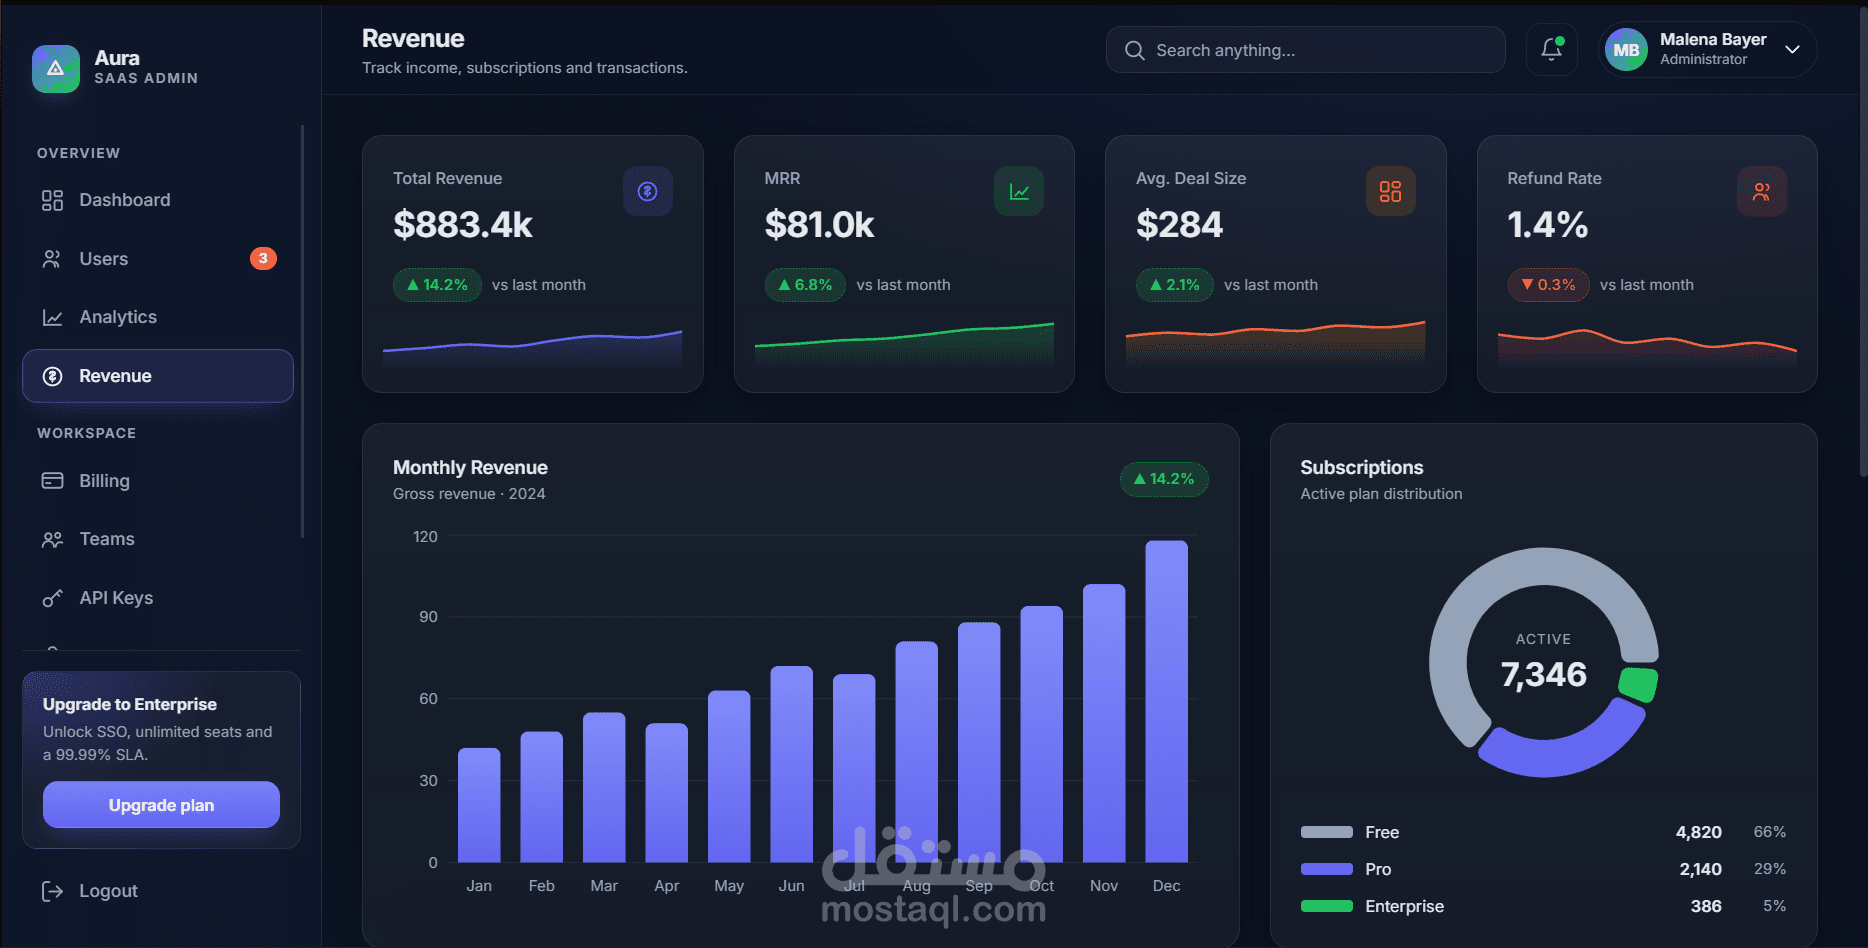The image size is (1868, 948).
Task: Click the Logout arrow icon
Action: coord(52,891)
